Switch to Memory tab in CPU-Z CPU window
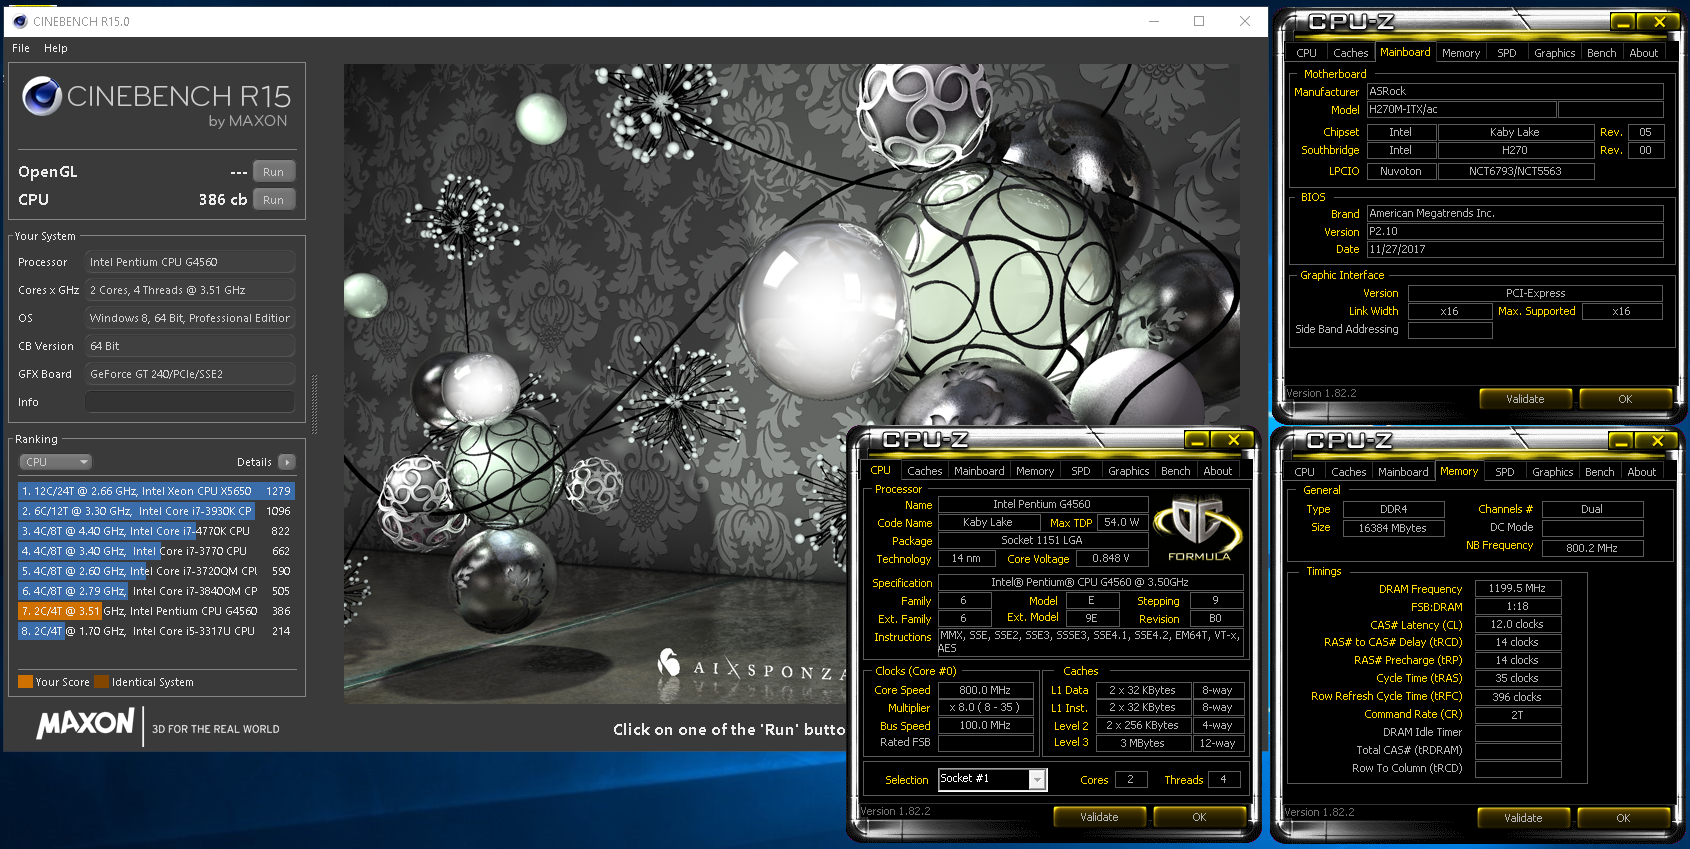 1035,471
